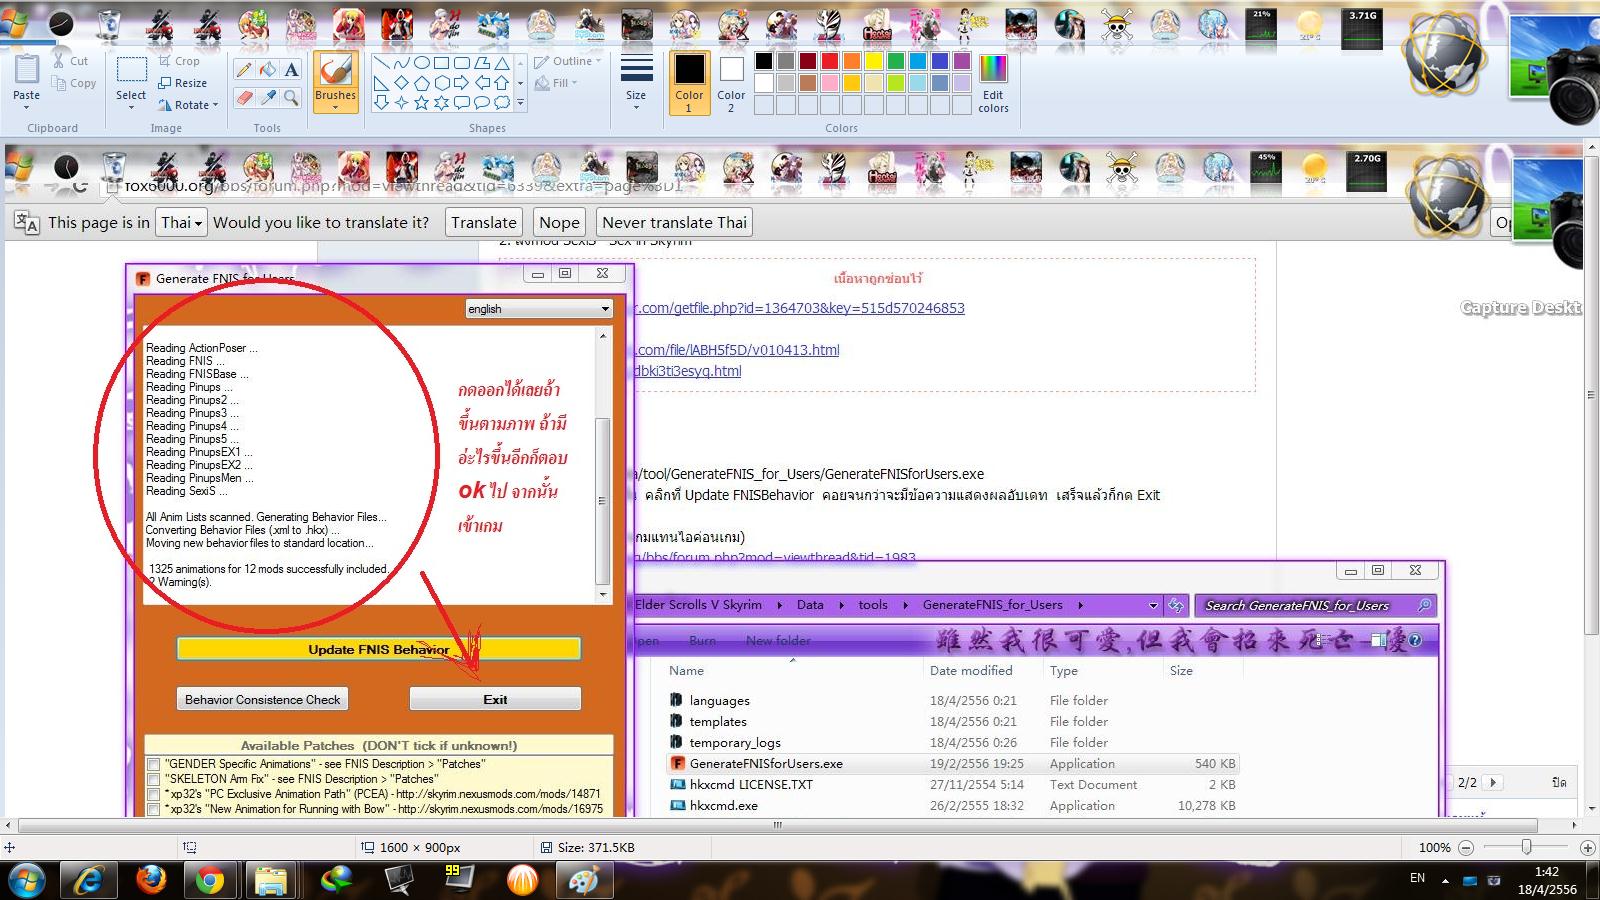The image size is (1600, 900).
Task: Select the Fill with color bucket tool
Action: pos(268,69)
